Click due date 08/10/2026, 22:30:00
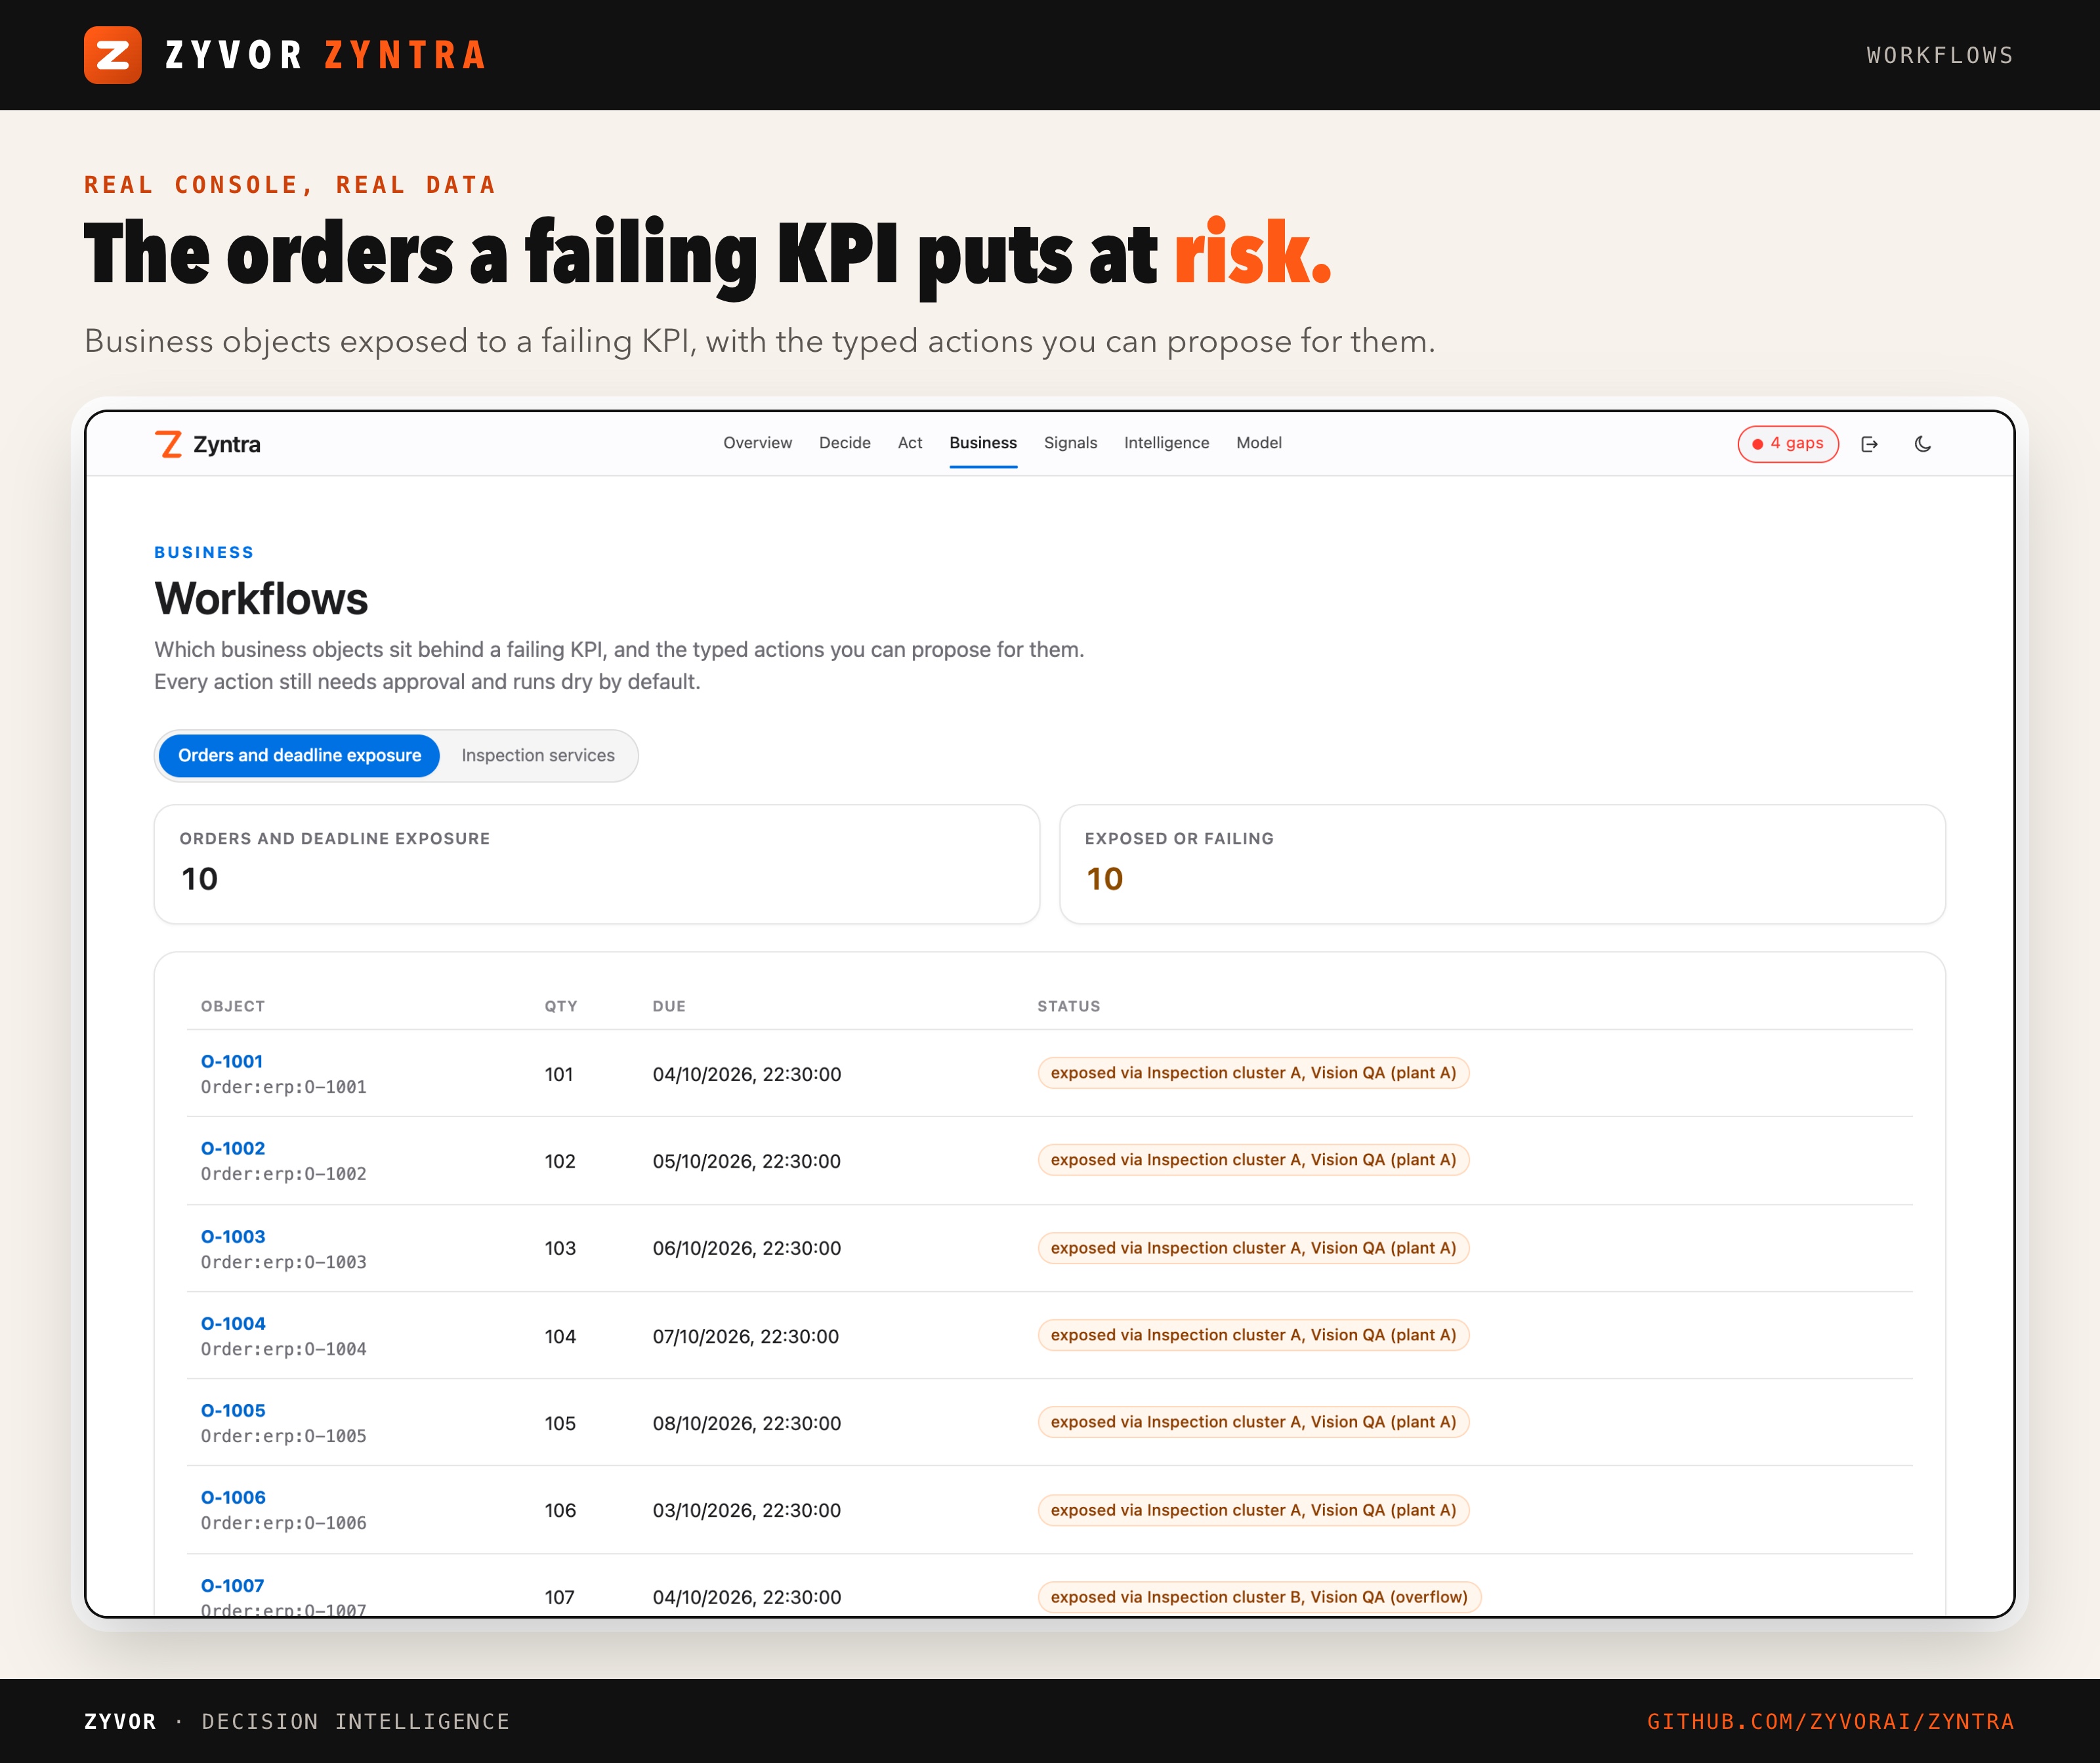 click(x=747, y=1423)
